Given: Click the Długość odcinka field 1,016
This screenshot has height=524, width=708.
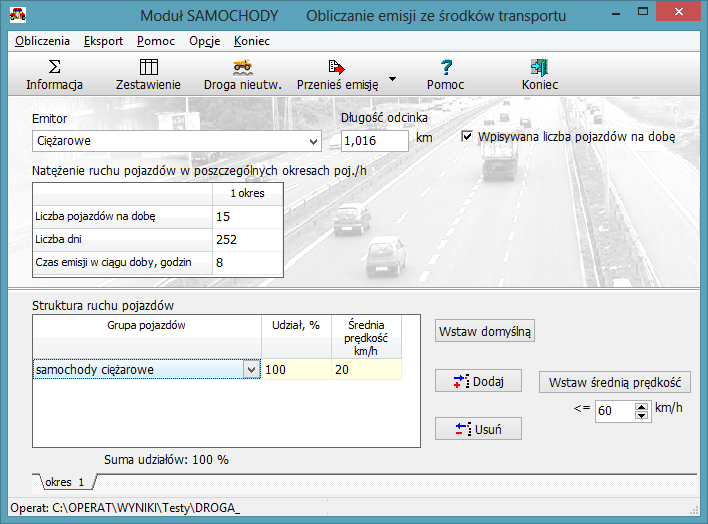Looking at the screenshot, I should click(375, 141).
